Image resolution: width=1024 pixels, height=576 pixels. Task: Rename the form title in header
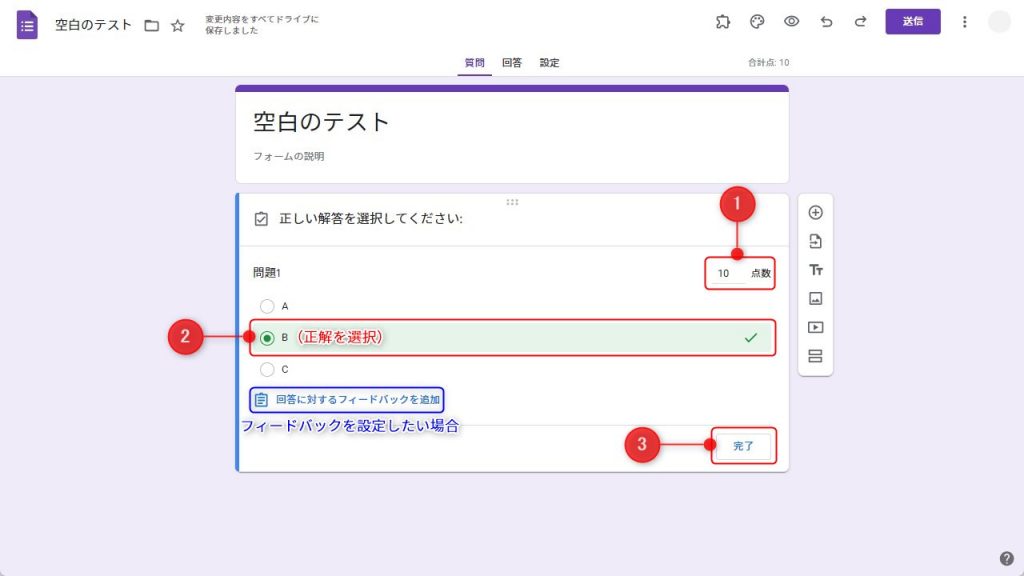93,25
